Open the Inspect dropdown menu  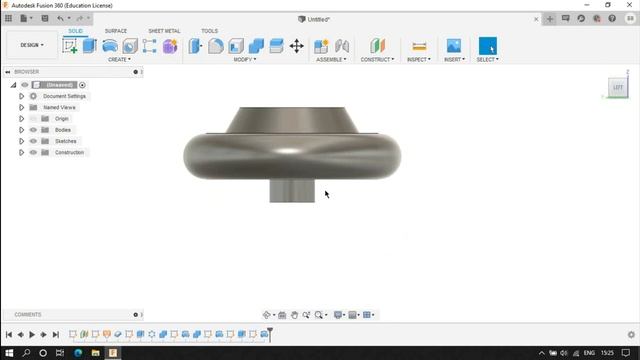tap(419, 60)
